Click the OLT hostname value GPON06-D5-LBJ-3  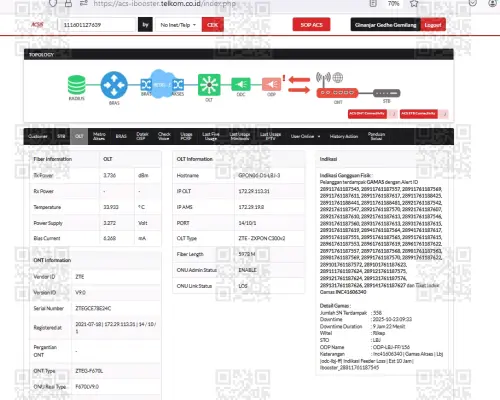click(259, 175)
